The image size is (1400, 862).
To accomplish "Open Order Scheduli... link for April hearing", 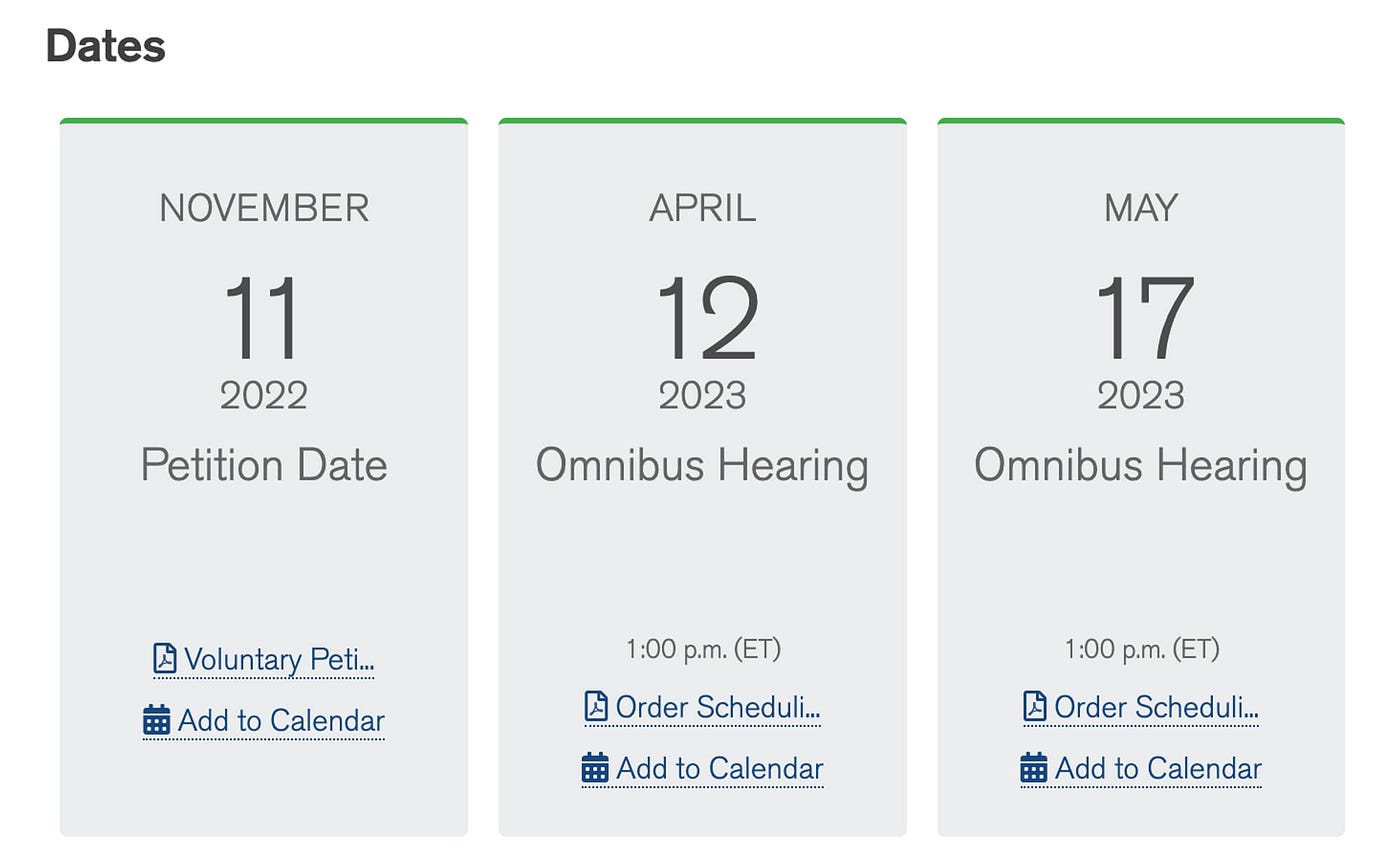I will tap(718, 708).
